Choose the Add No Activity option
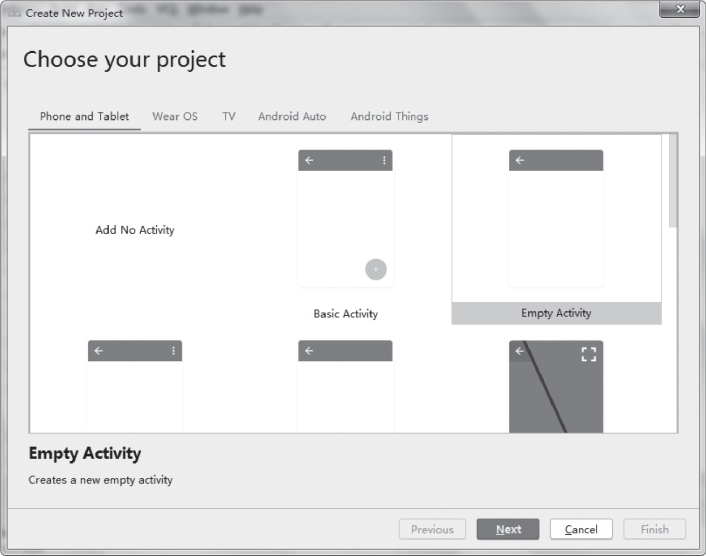The width and height of the screenshot is (706, 556). coord(135,230)
